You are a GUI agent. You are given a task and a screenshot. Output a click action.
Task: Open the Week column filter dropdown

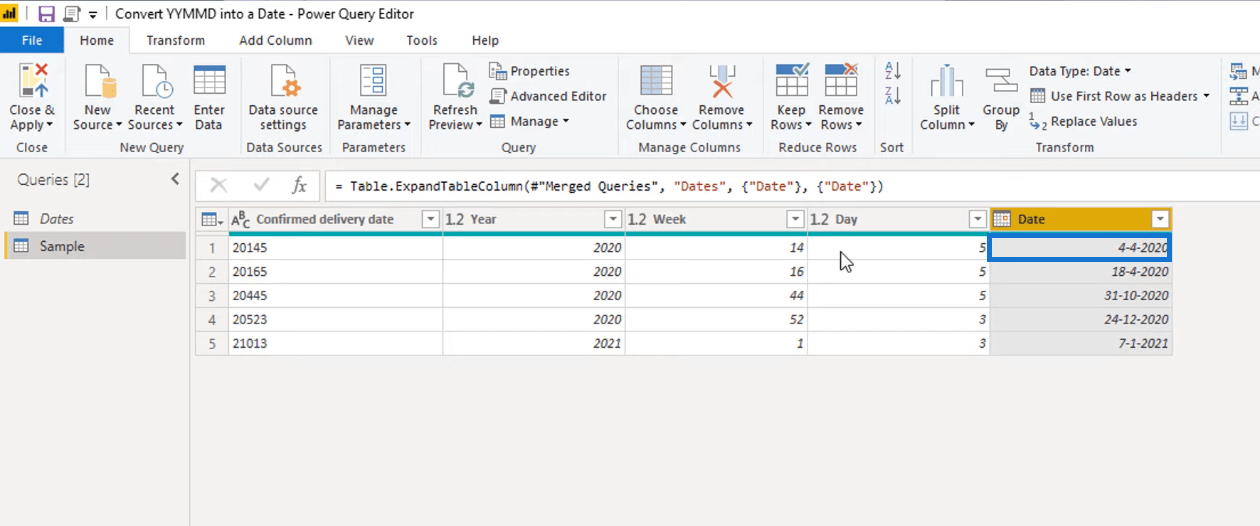795,219
